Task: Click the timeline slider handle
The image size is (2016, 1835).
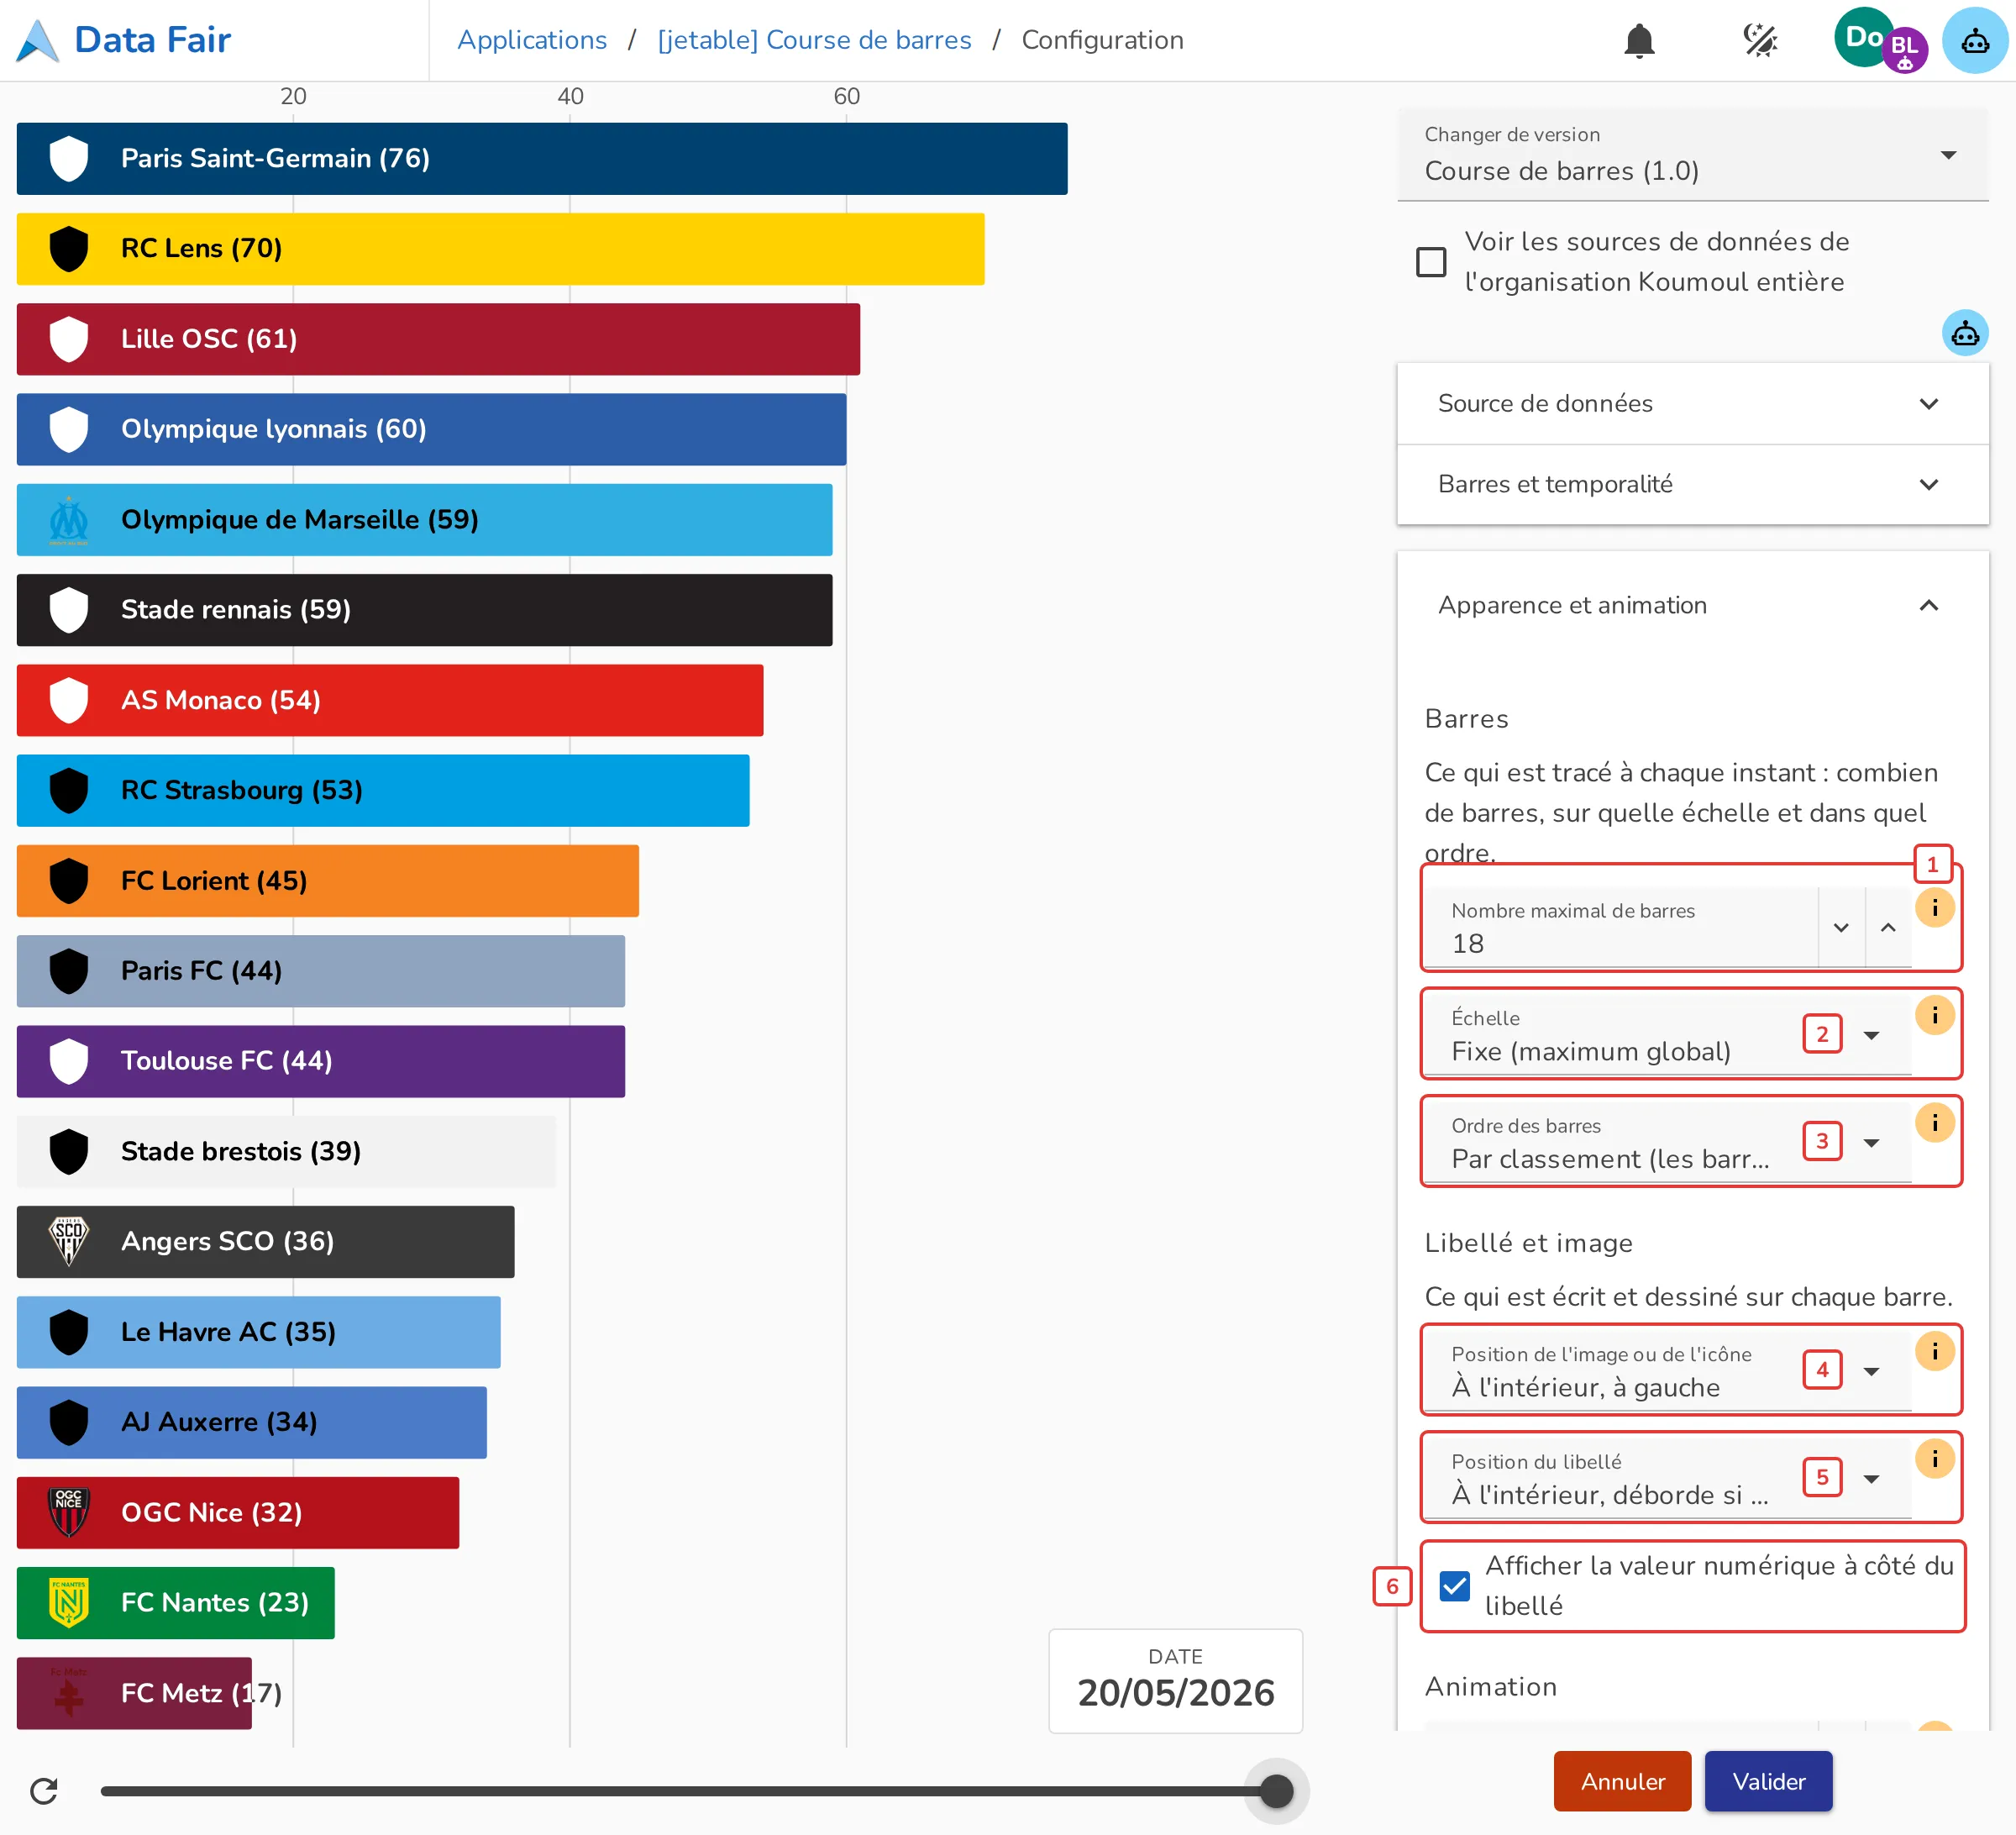Action: [x=1276, y=1791]
